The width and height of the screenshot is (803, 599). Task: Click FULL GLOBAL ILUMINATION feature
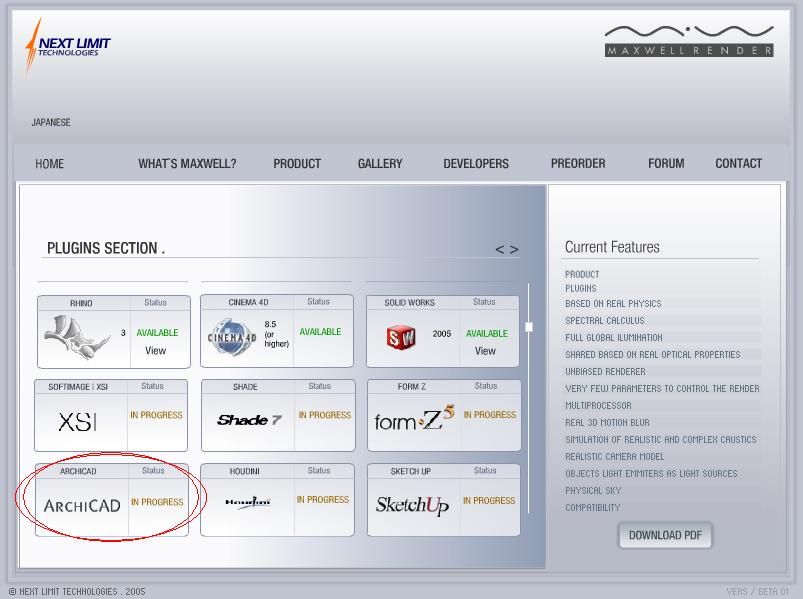point(614,337)
